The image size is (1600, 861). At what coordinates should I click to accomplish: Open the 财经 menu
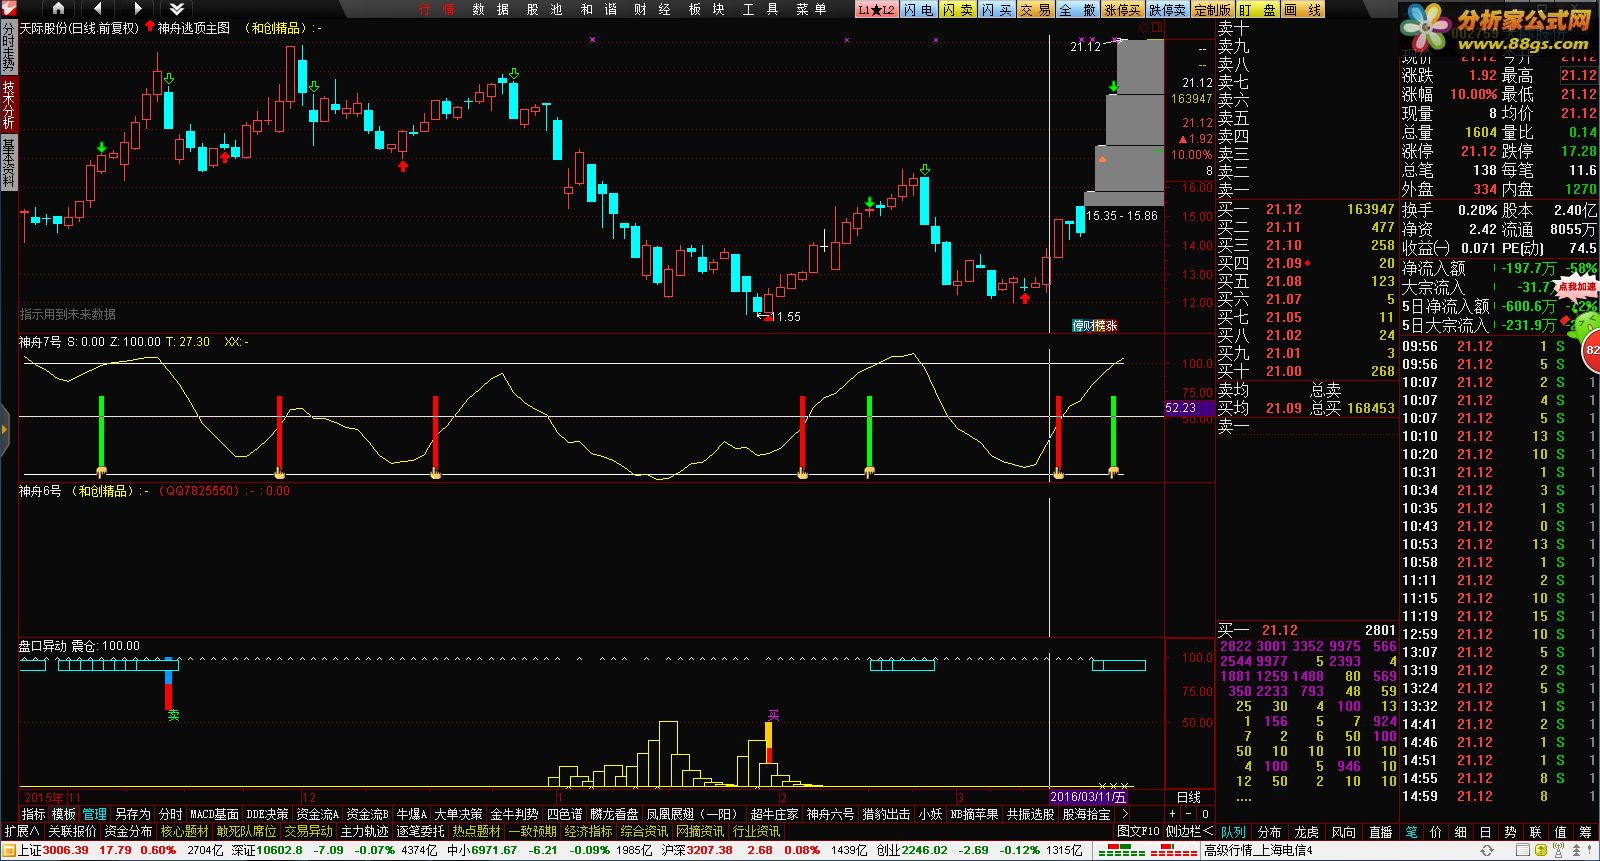pos(652,9)
